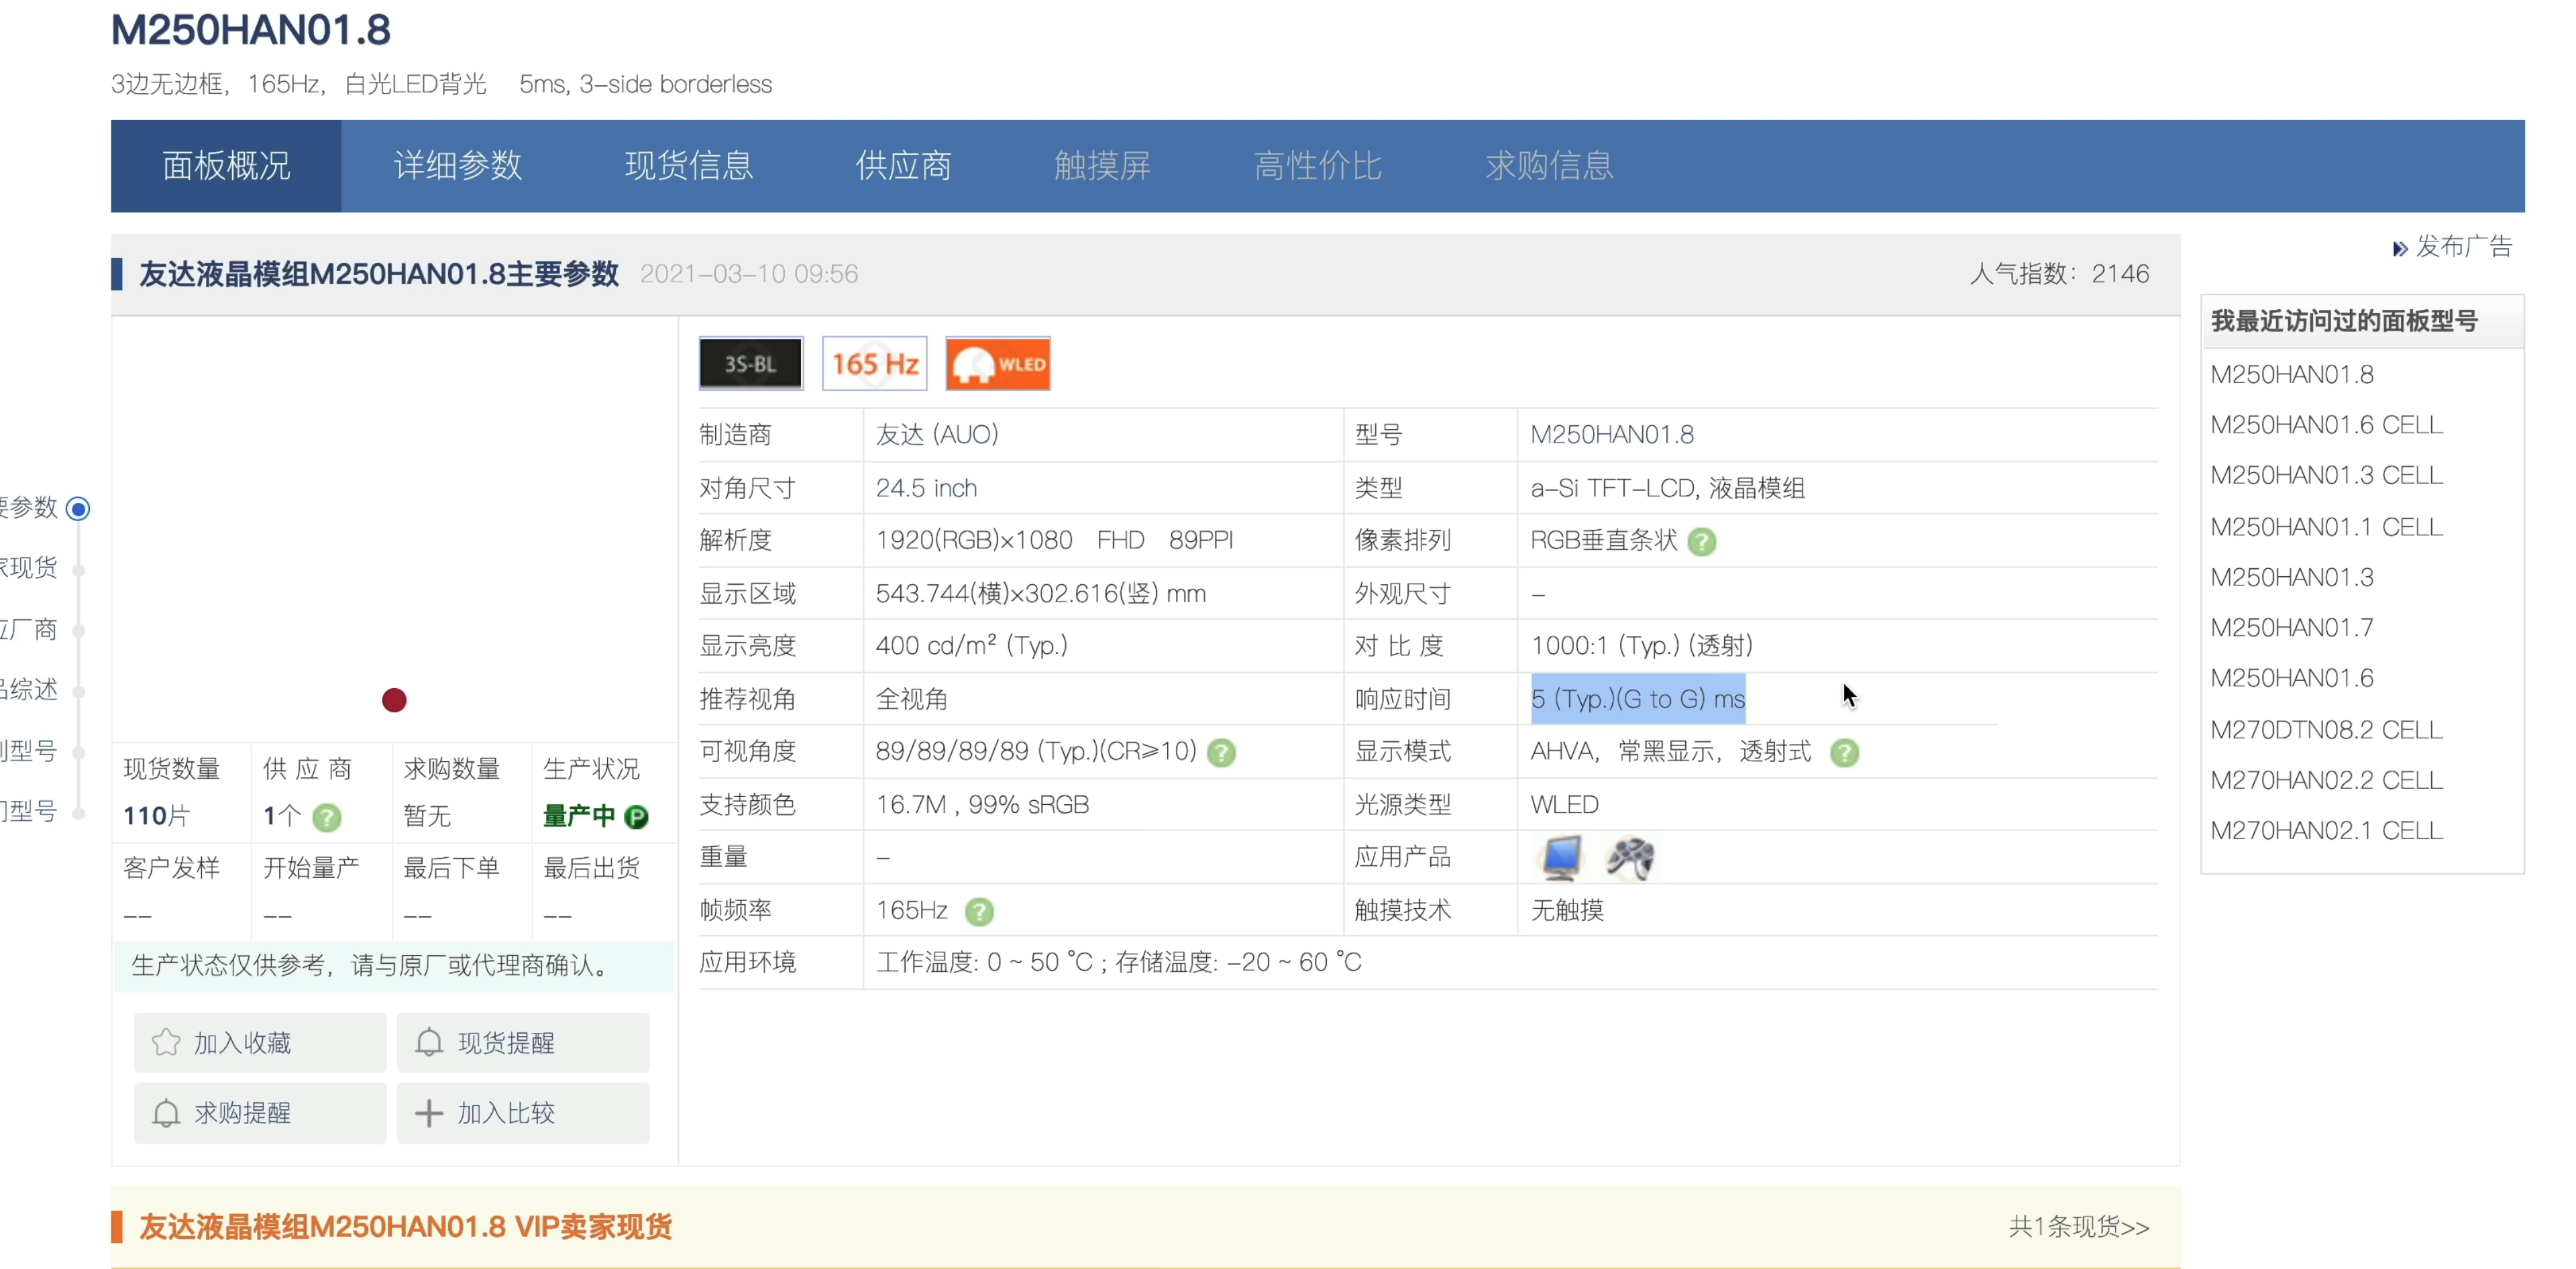Click the 加入比较 button
This screenshot has height=1269, width=2576.
(x=522, y=1113)
